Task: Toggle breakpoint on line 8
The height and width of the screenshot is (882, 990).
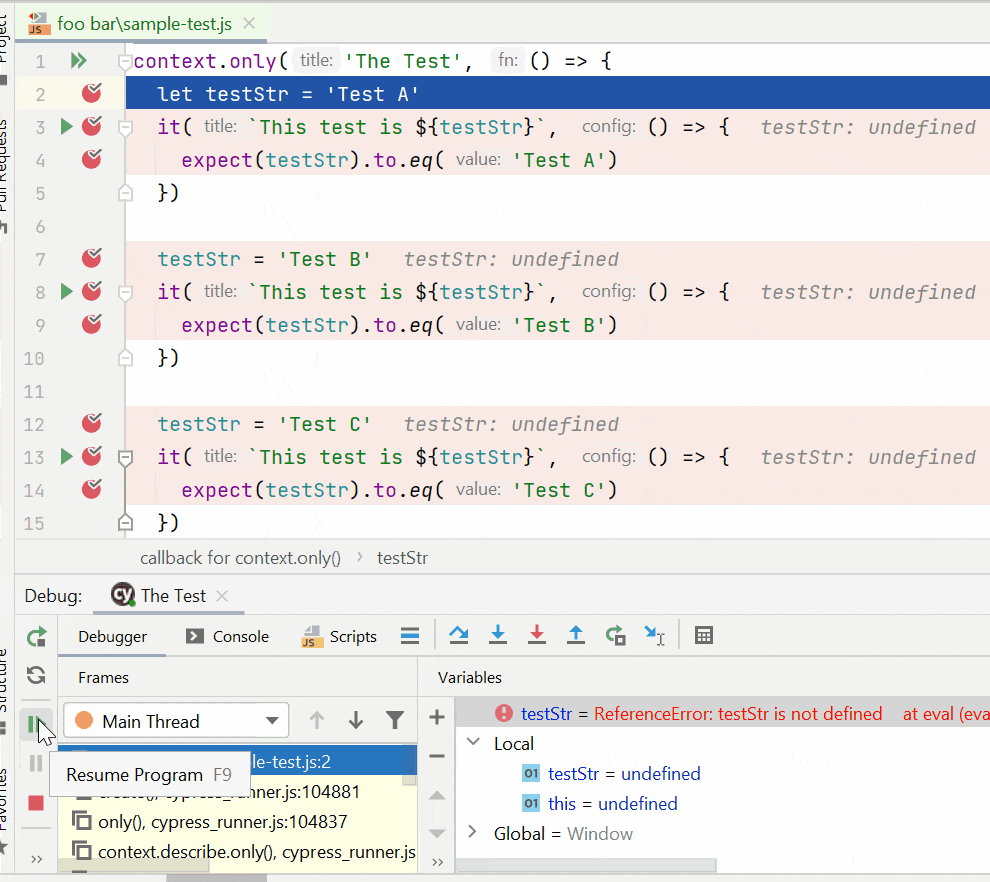Action: pyautogui.click(x=92, y=291)
